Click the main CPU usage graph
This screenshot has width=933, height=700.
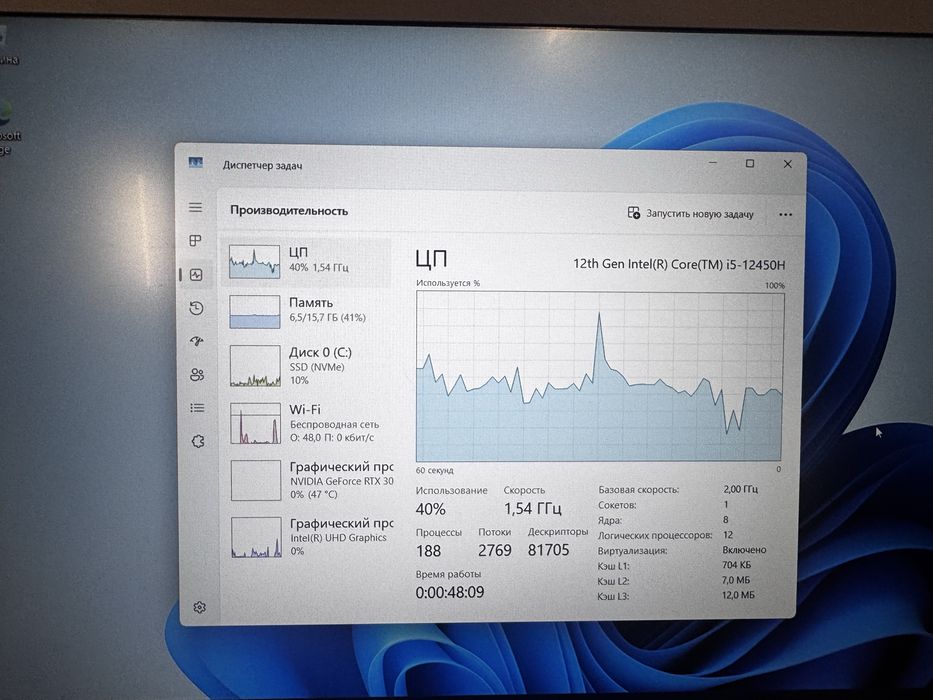[599, 376]
